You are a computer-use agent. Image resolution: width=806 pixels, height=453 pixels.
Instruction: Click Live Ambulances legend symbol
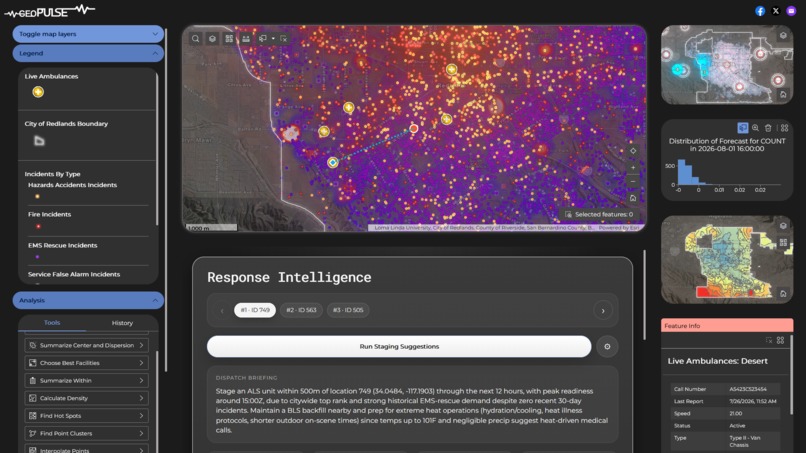tap(38, 92)
